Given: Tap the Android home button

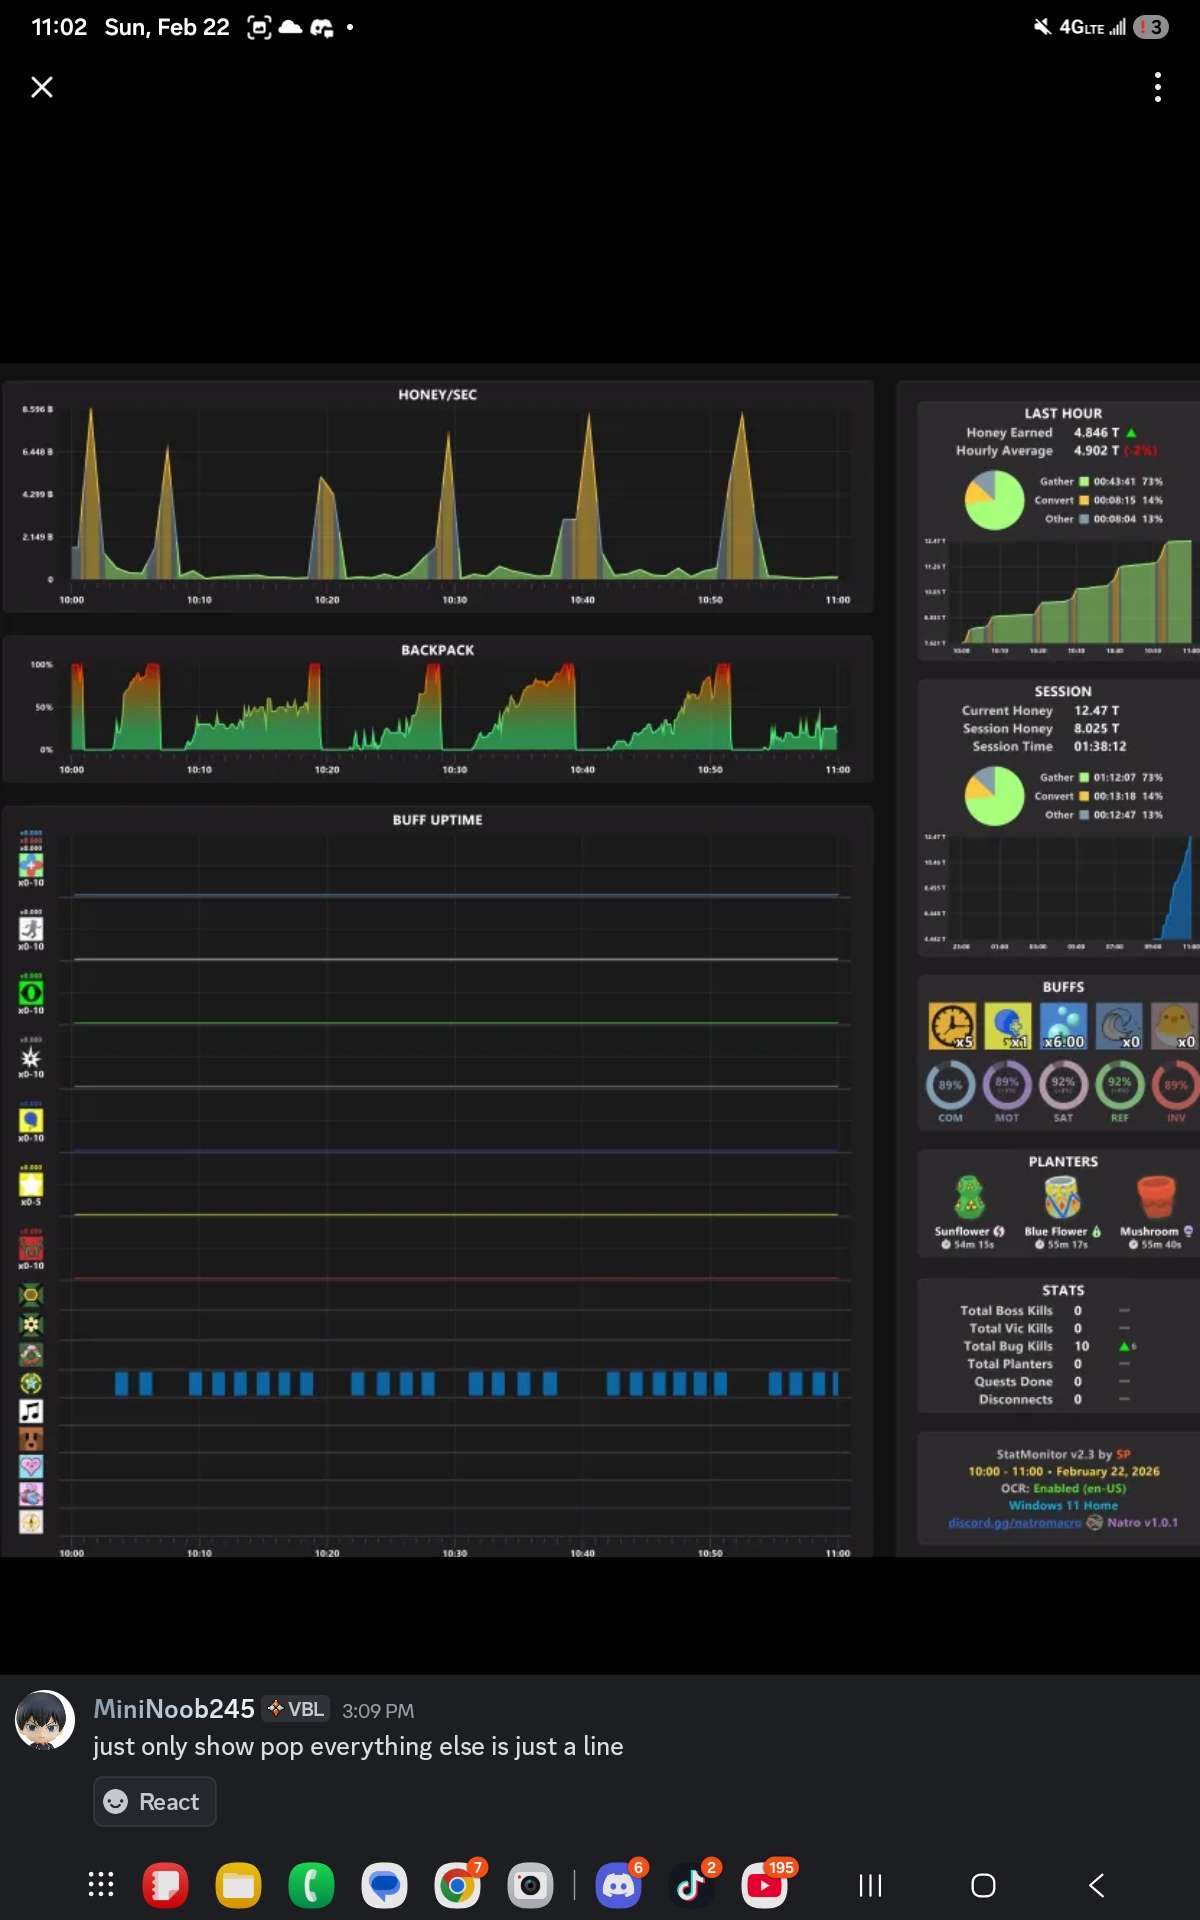Looking at the screenshot, I should [x=983, y=1886].
